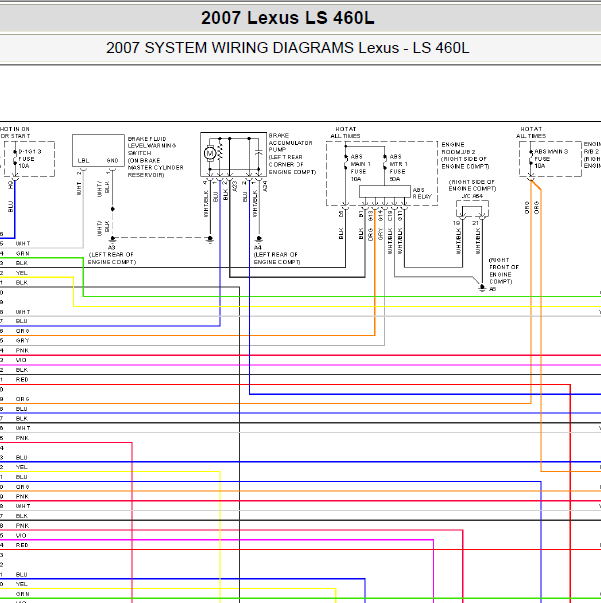Click the ABS relay rectangle
This screenshot has width=601, height=603.
[x=385, y=192]
